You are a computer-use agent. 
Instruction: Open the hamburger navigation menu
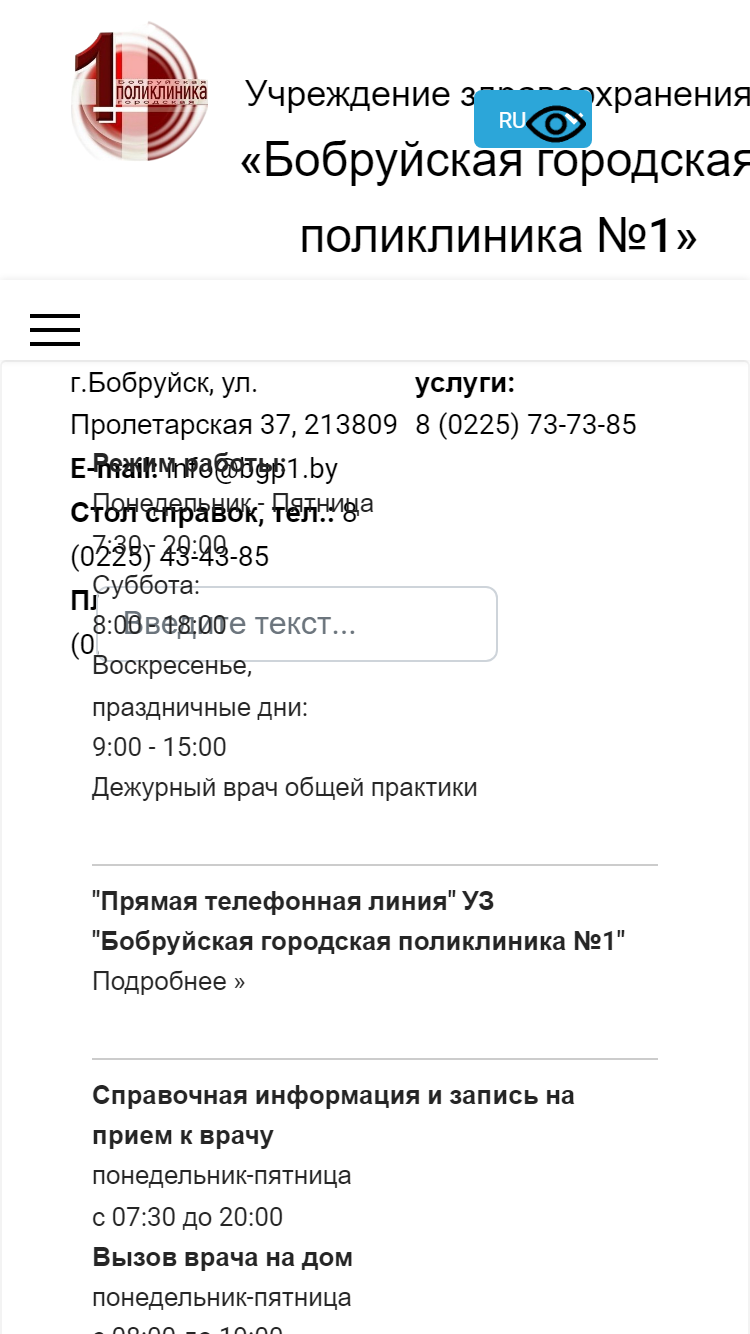pyautogui.click(x=55, y=329)
